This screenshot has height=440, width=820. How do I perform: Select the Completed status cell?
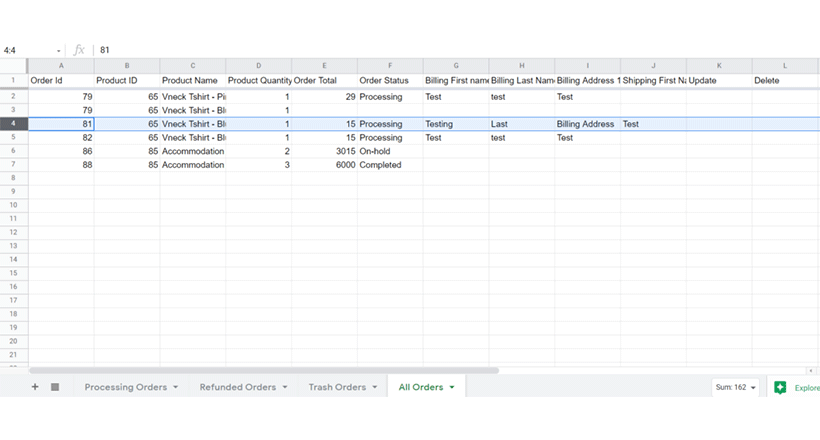point(390,165)
